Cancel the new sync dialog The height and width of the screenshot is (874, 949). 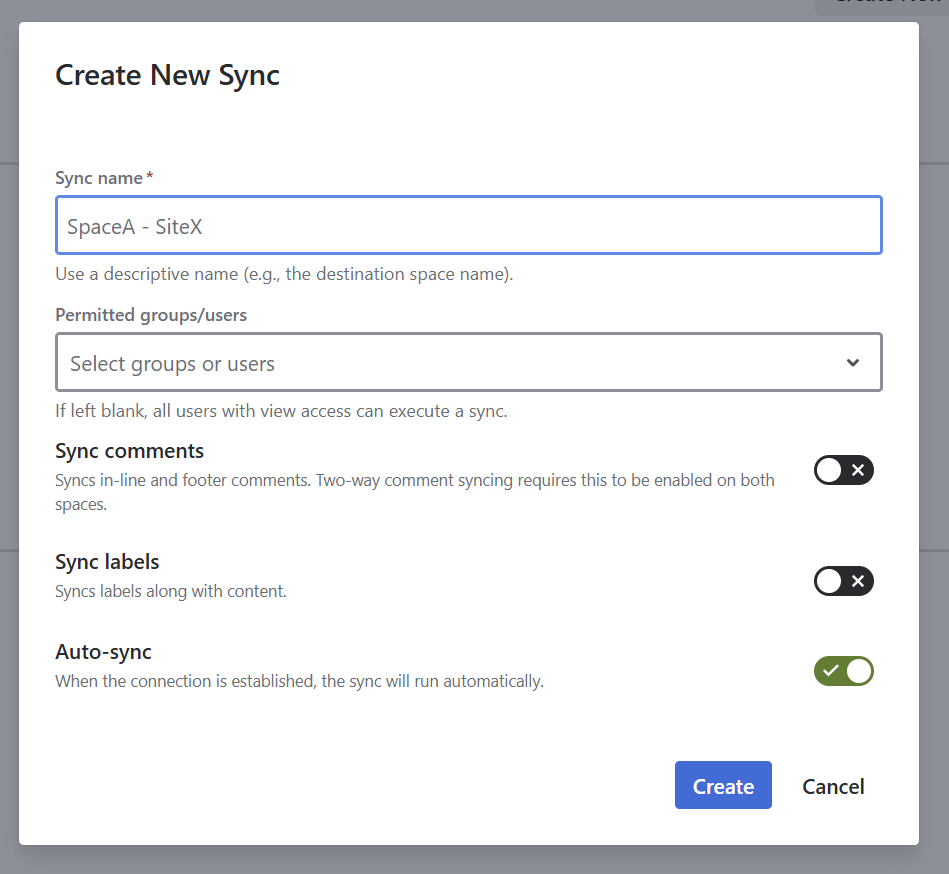point(832,786)
